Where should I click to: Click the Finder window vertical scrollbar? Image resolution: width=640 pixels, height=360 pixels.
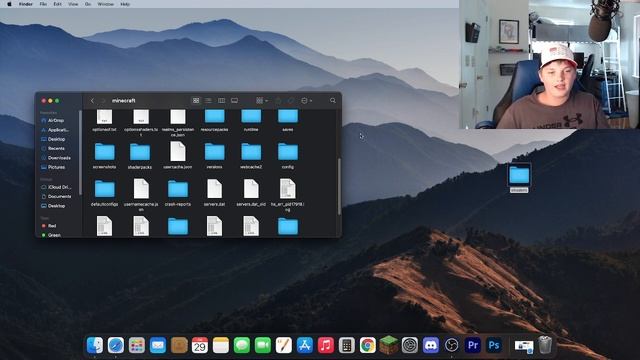339,186
